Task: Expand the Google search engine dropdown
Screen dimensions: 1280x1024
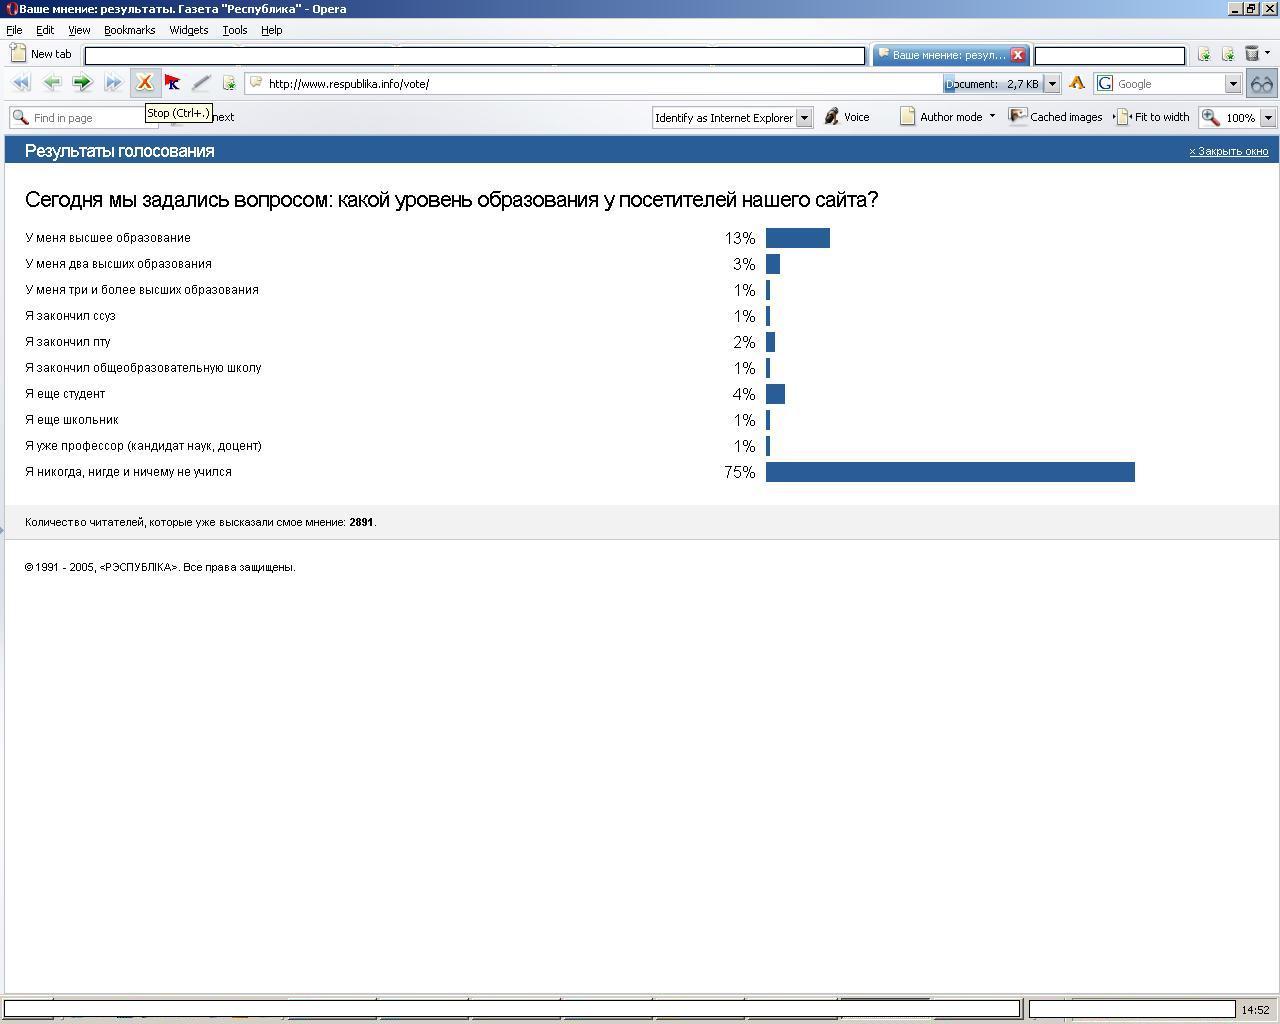Action: [x=1233, y=84]
